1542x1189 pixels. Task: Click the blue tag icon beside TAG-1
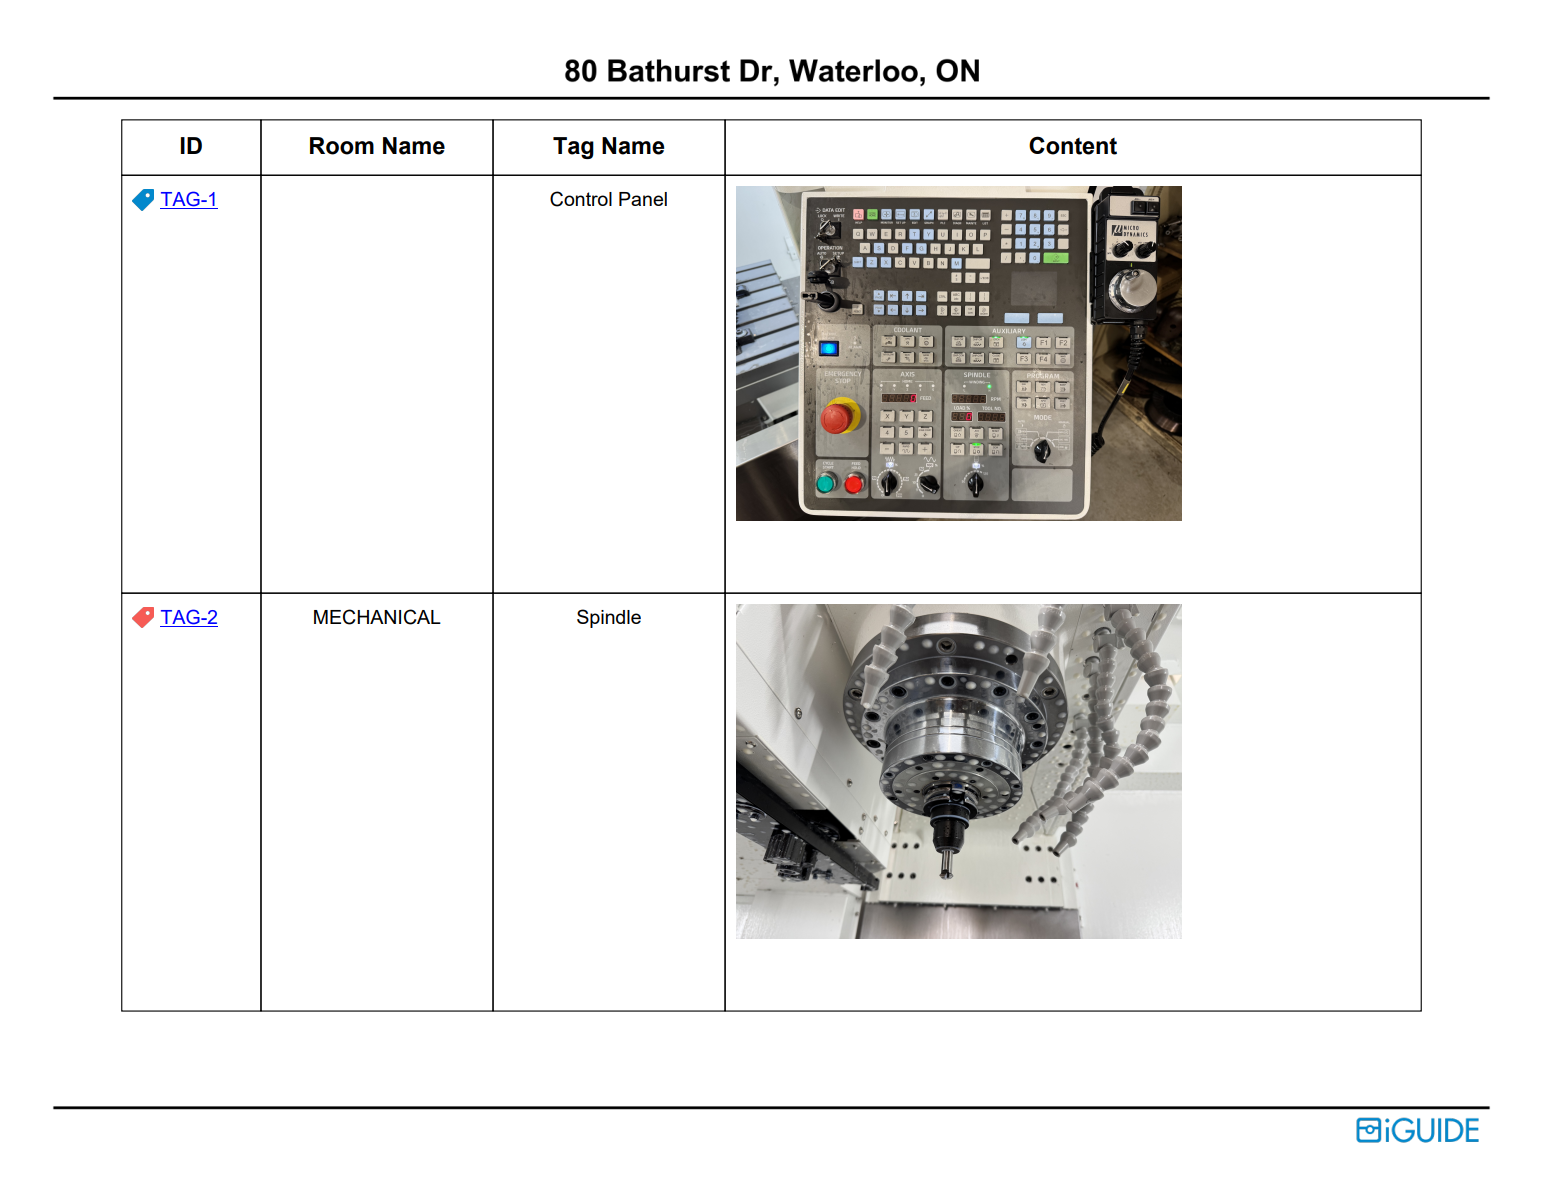[143, 200]
